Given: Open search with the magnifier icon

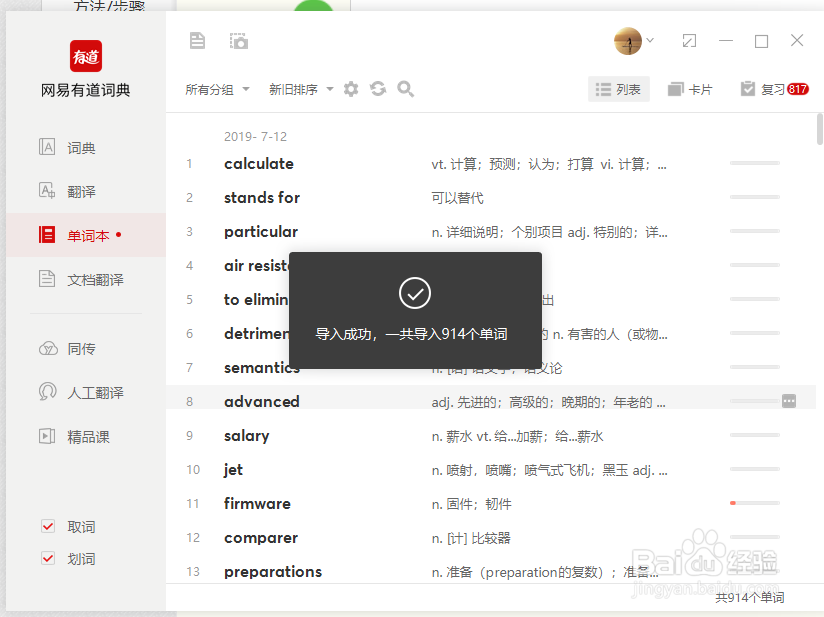Looking at the screenshot, I should pos(404,89).
